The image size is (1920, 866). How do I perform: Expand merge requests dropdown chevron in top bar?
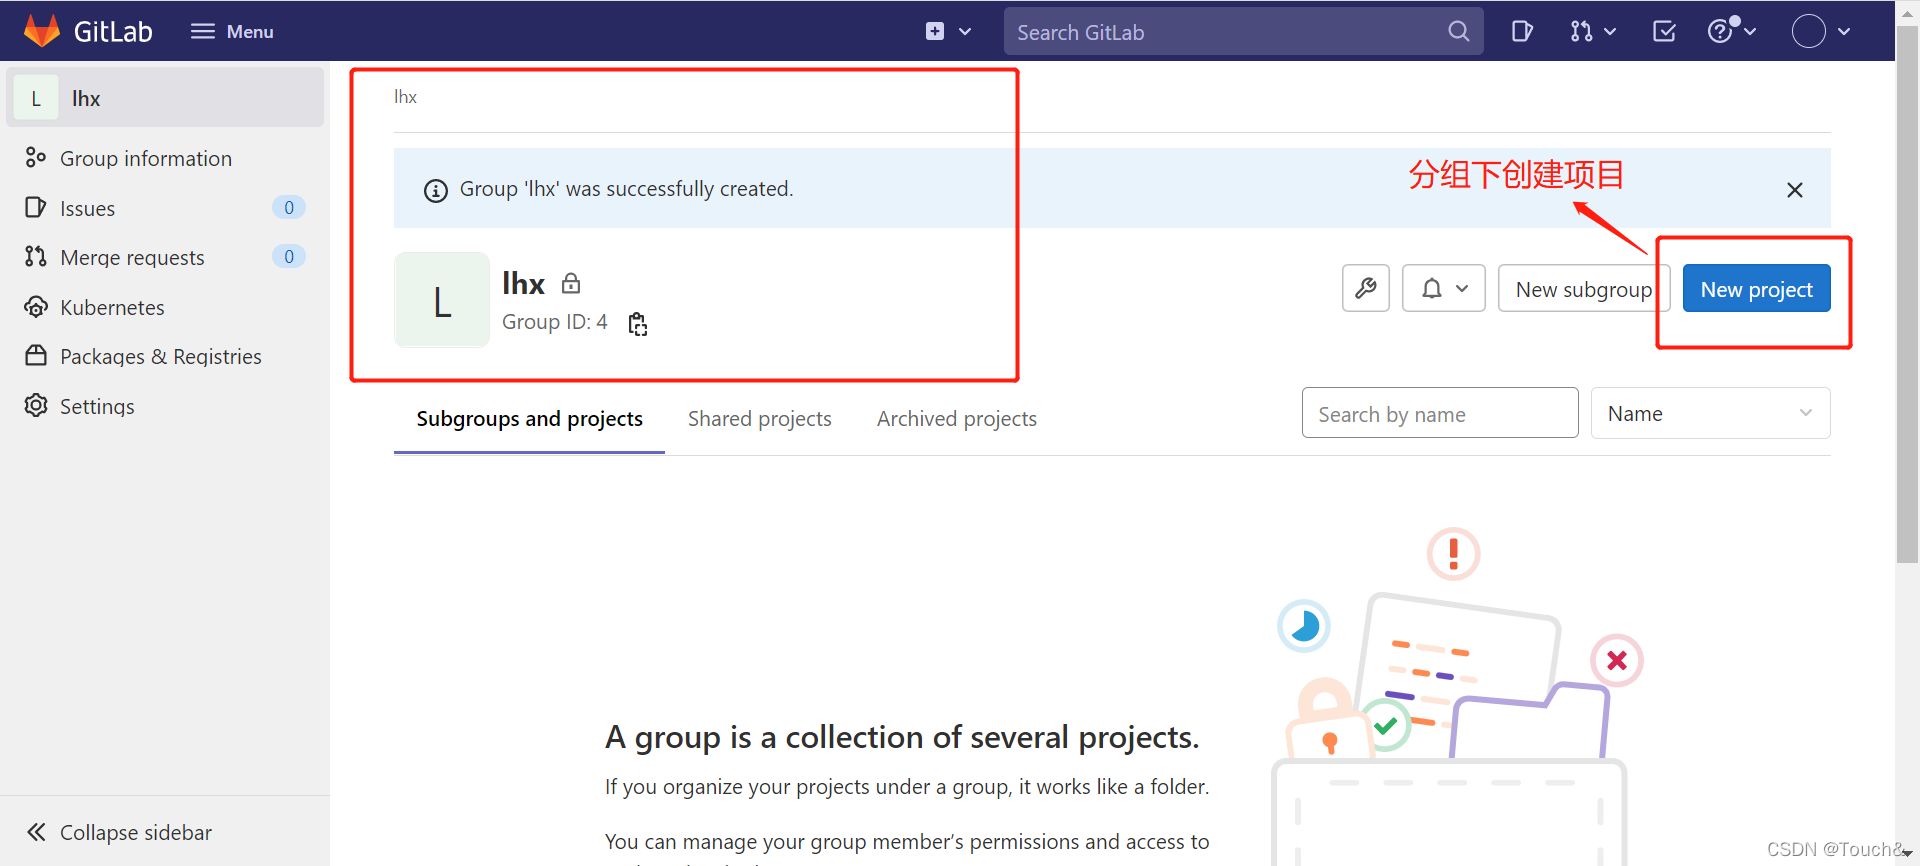pos(1610,31)
